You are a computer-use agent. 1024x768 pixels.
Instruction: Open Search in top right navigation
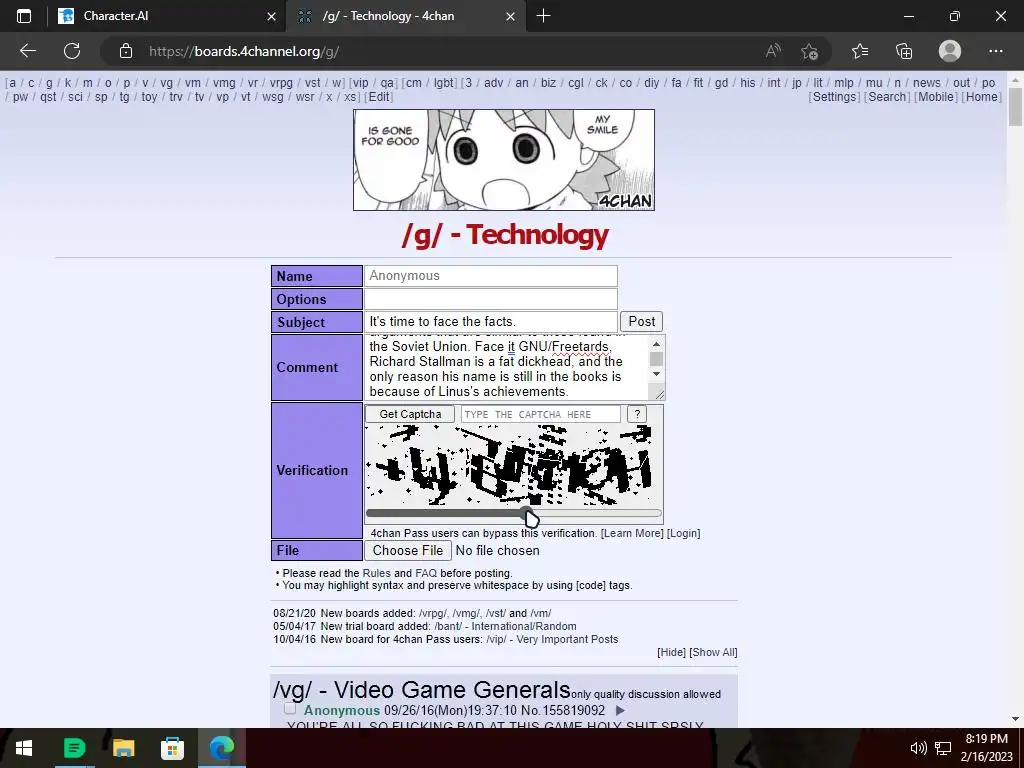pos(887,97)
